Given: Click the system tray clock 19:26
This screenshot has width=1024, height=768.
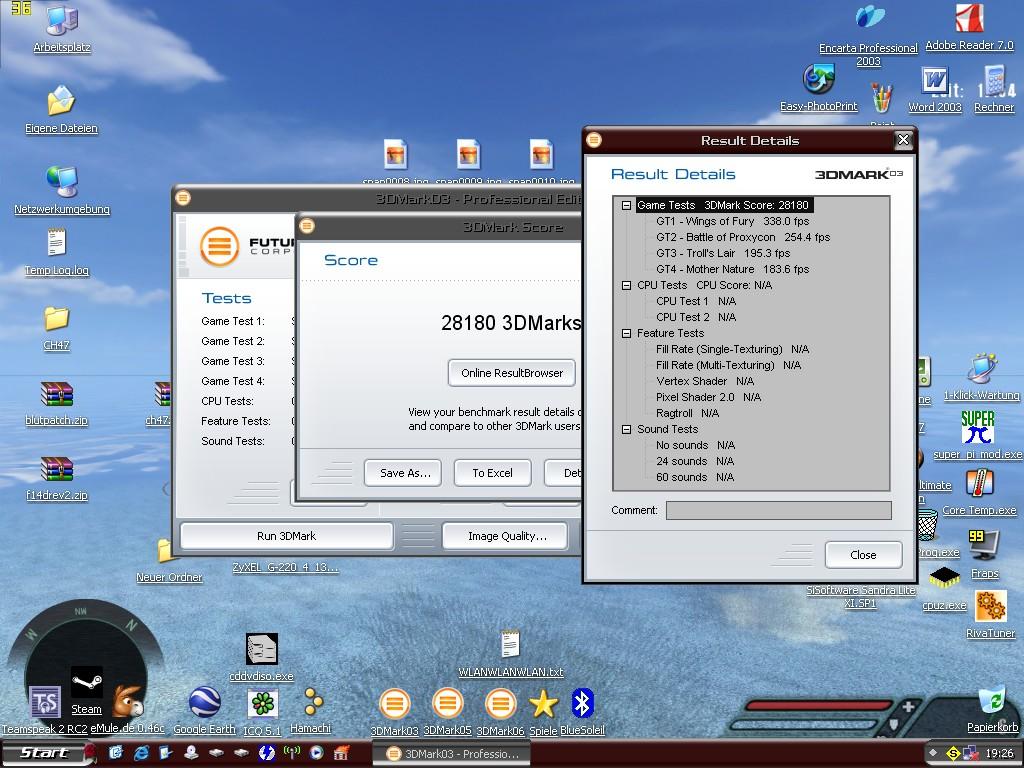Looking at the screenshot, I should point(999,754).
